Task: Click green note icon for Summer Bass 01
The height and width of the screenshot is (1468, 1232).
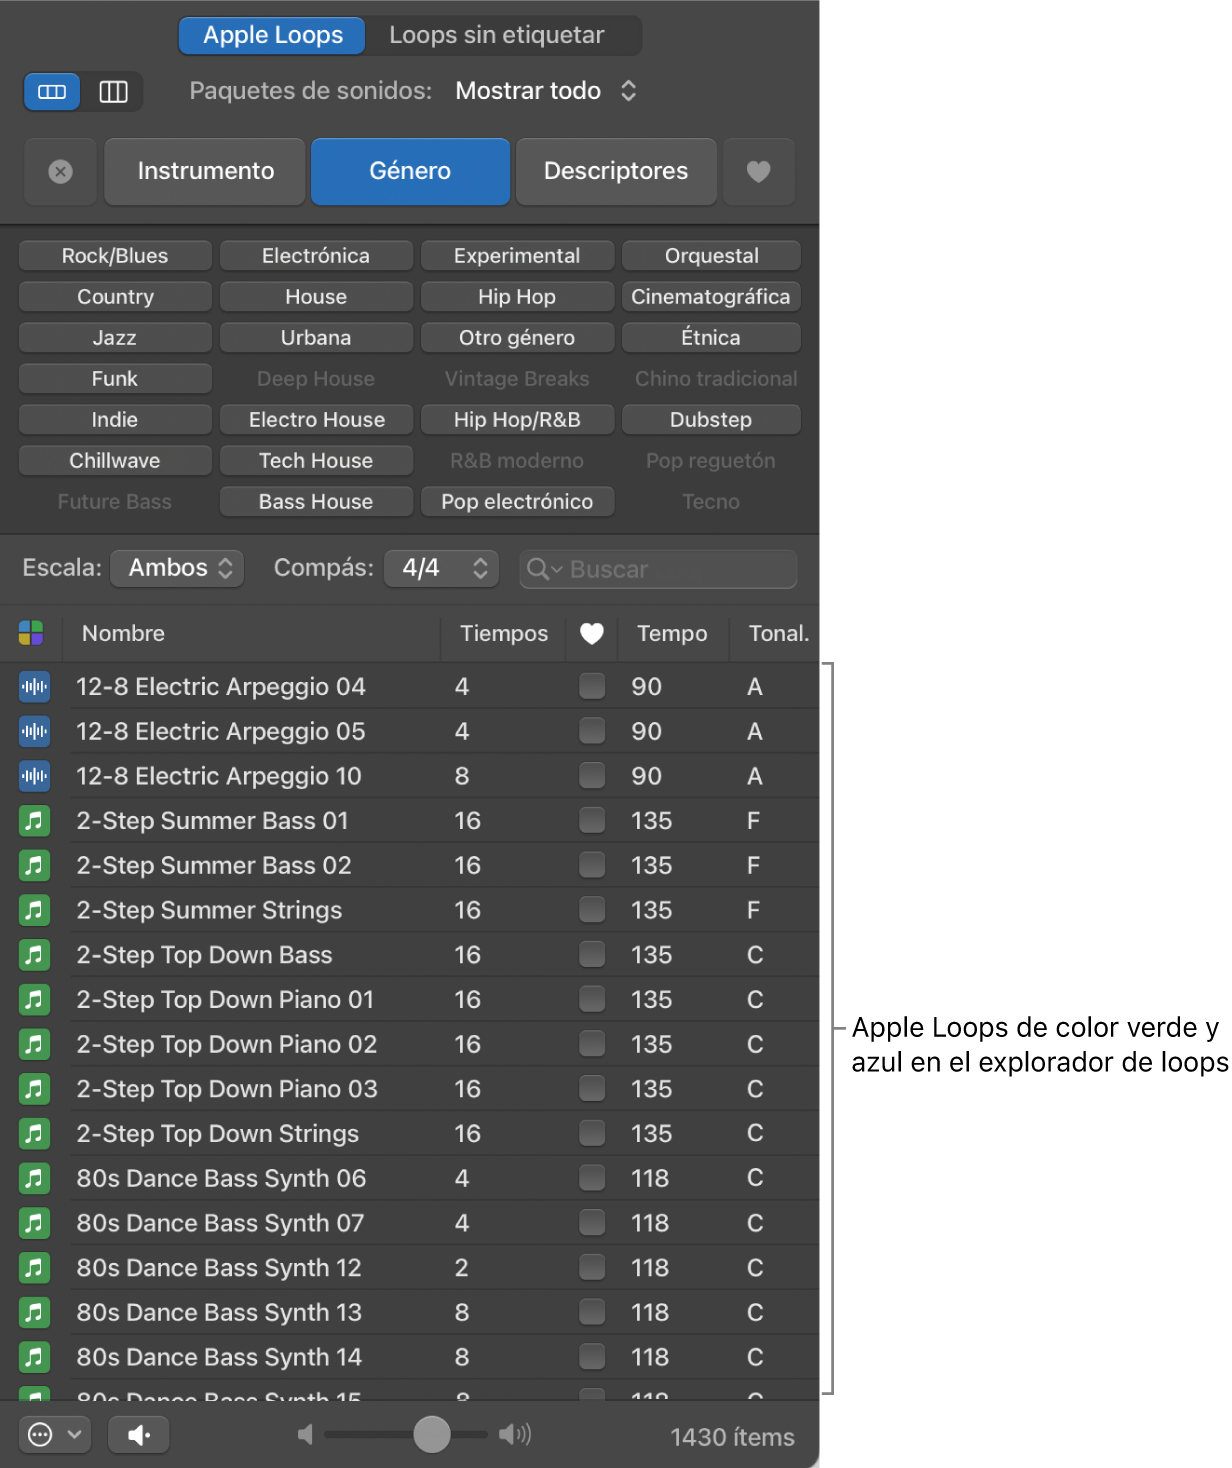Action: point(34,821)
